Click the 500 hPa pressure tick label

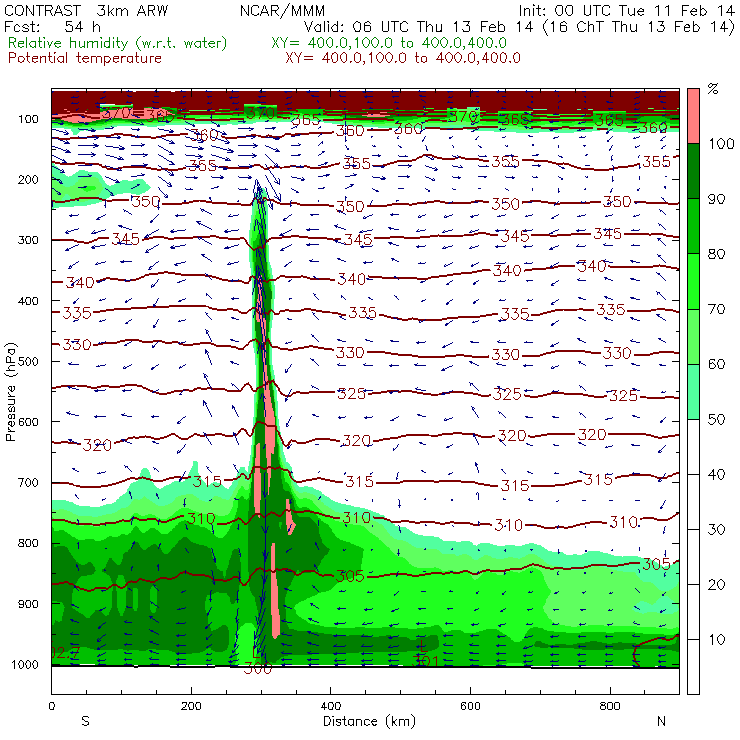[x=28, y=361]
